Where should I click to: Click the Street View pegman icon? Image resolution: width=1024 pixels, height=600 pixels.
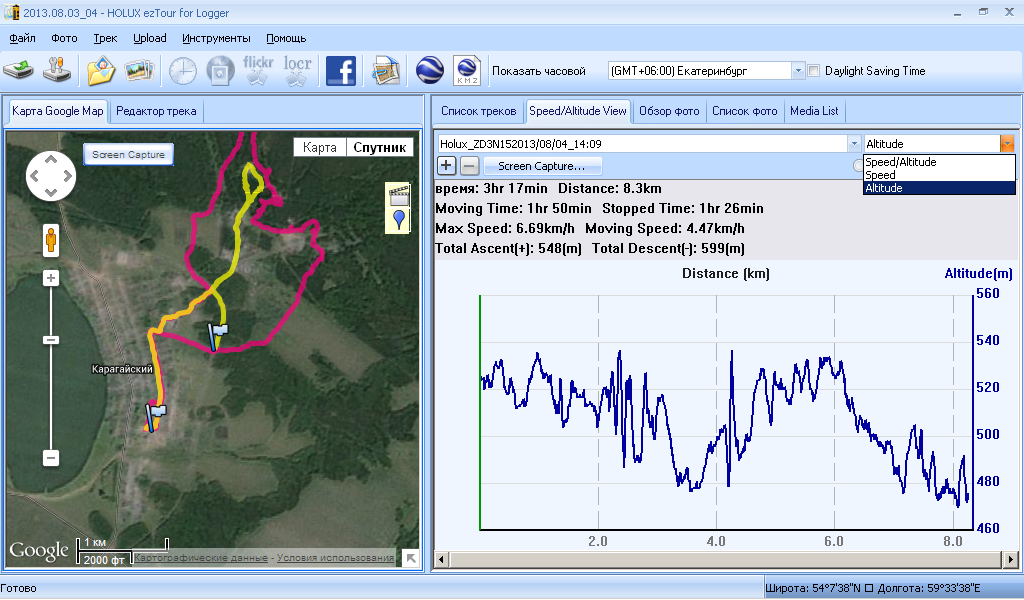51,241
